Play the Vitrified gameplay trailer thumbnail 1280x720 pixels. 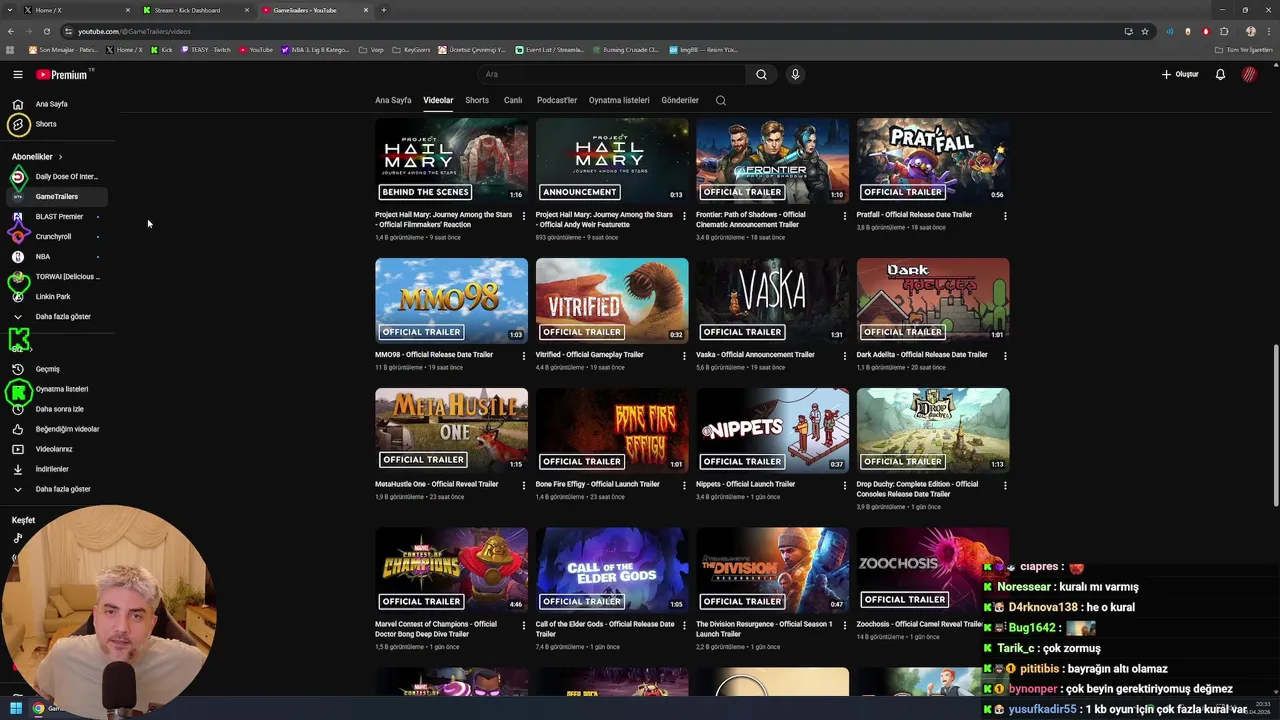tap(612, 301)
